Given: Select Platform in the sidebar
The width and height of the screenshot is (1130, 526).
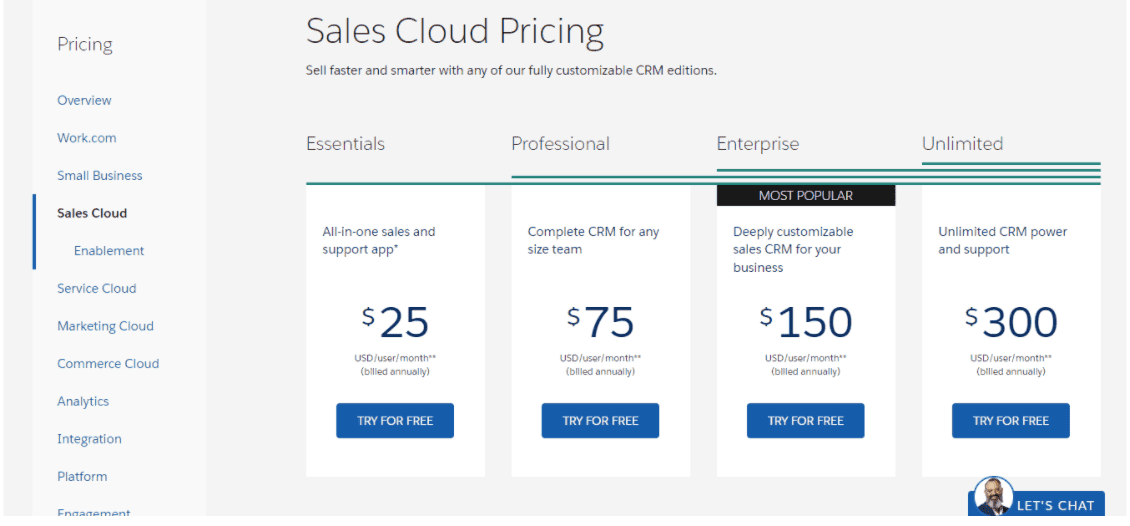Looking at the screenshot, I should click(x=82, y=476).
